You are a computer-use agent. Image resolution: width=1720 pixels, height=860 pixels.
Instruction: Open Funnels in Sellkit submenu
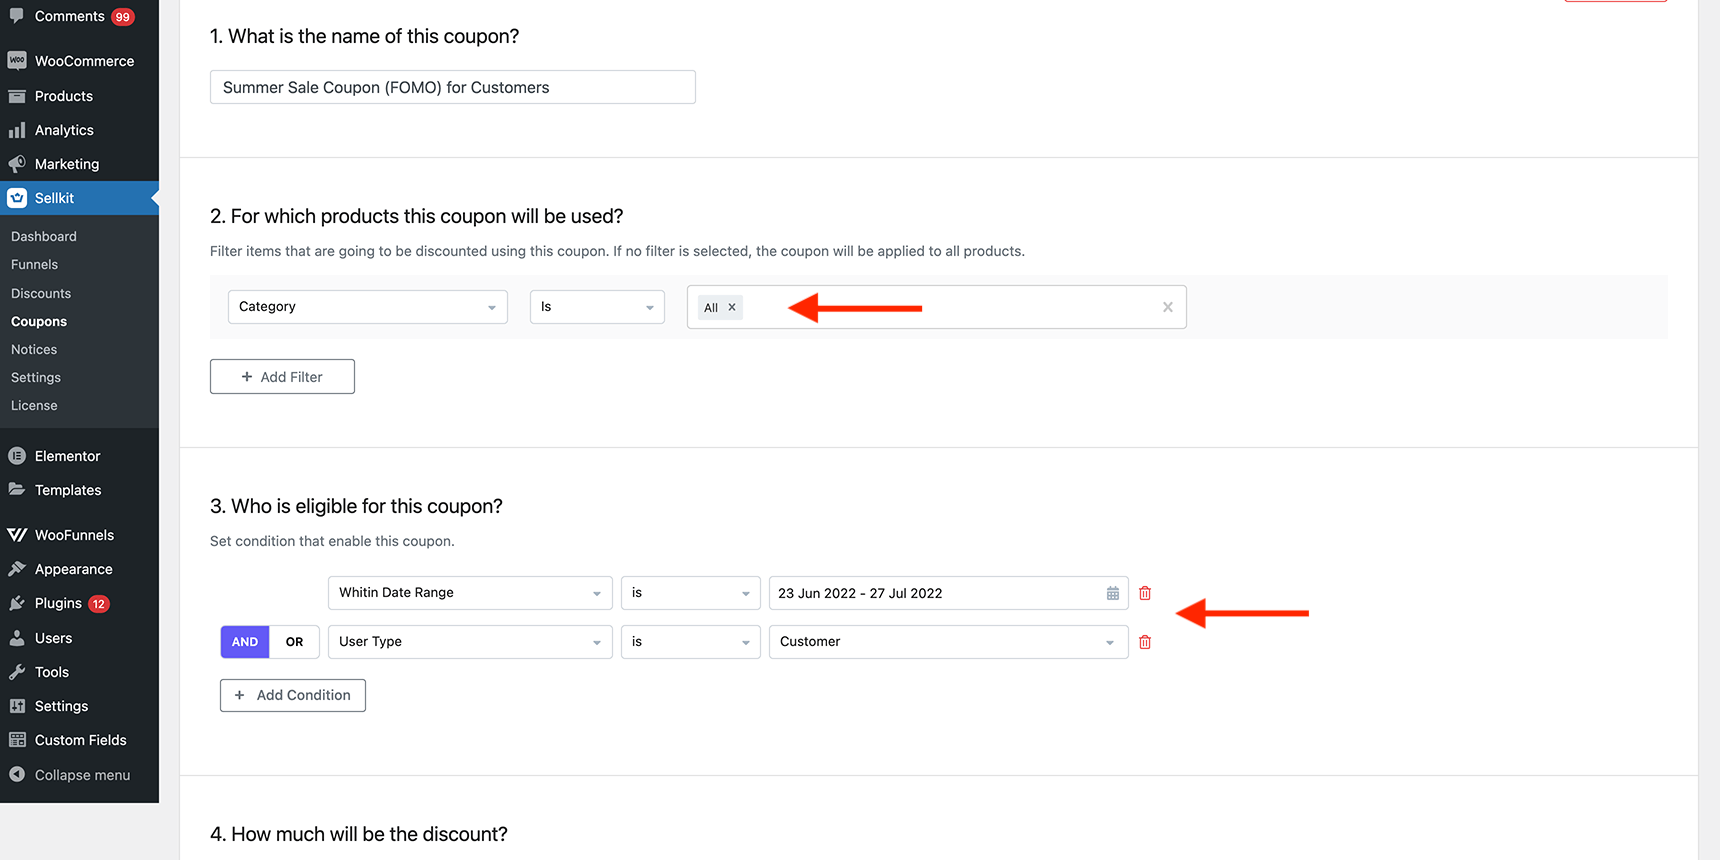pyautogui.click(x=35, y=265)
